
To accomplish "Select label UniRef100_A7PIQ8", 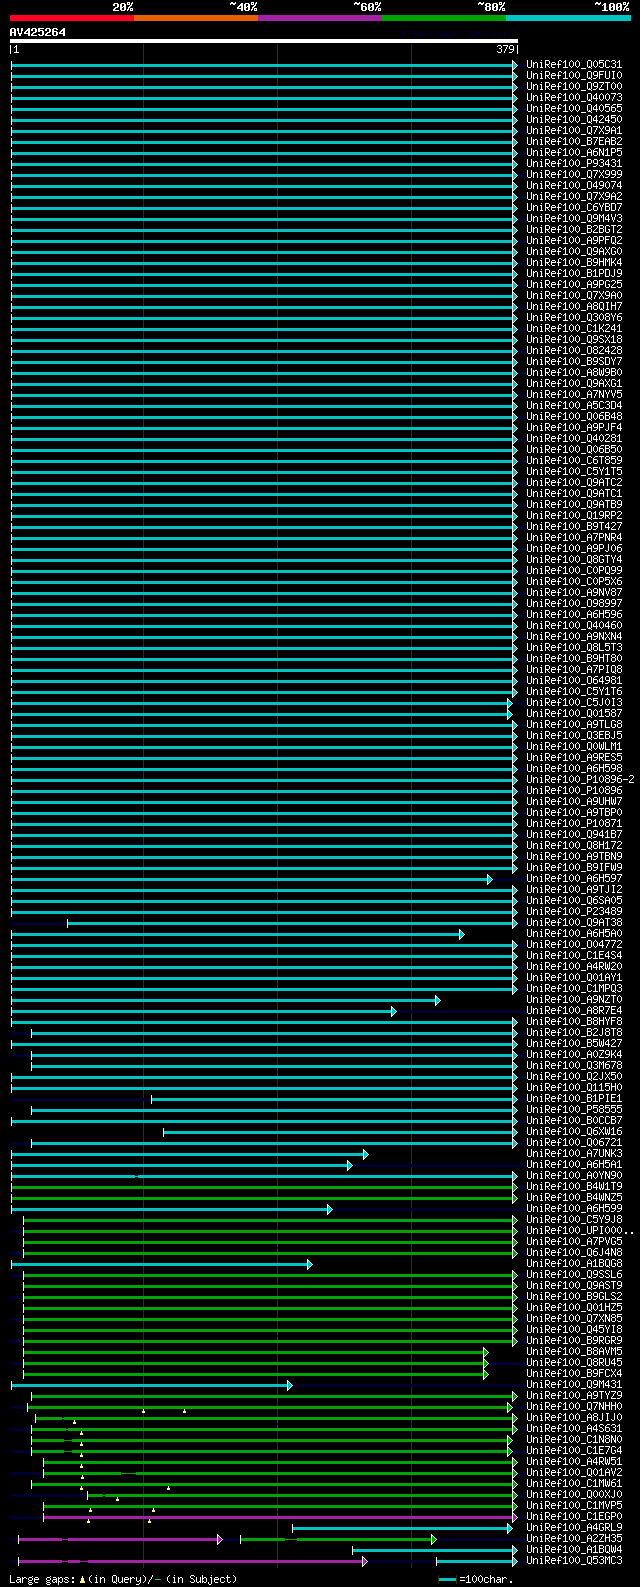I will point(574,669).
